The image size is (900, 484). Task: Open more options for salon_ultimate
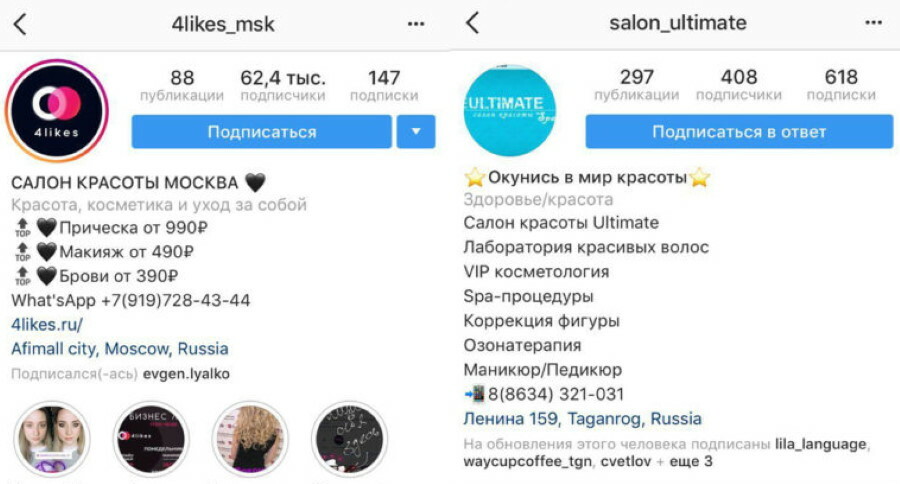point(873,23)
